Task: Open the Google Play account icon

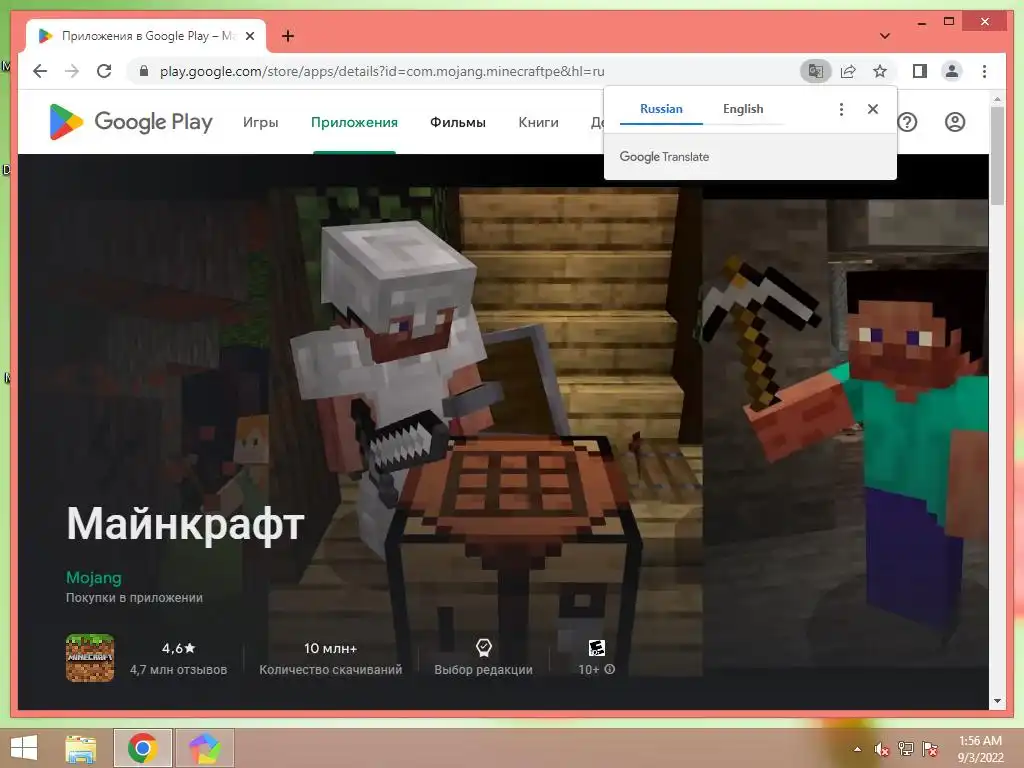Action: (955, 122)
